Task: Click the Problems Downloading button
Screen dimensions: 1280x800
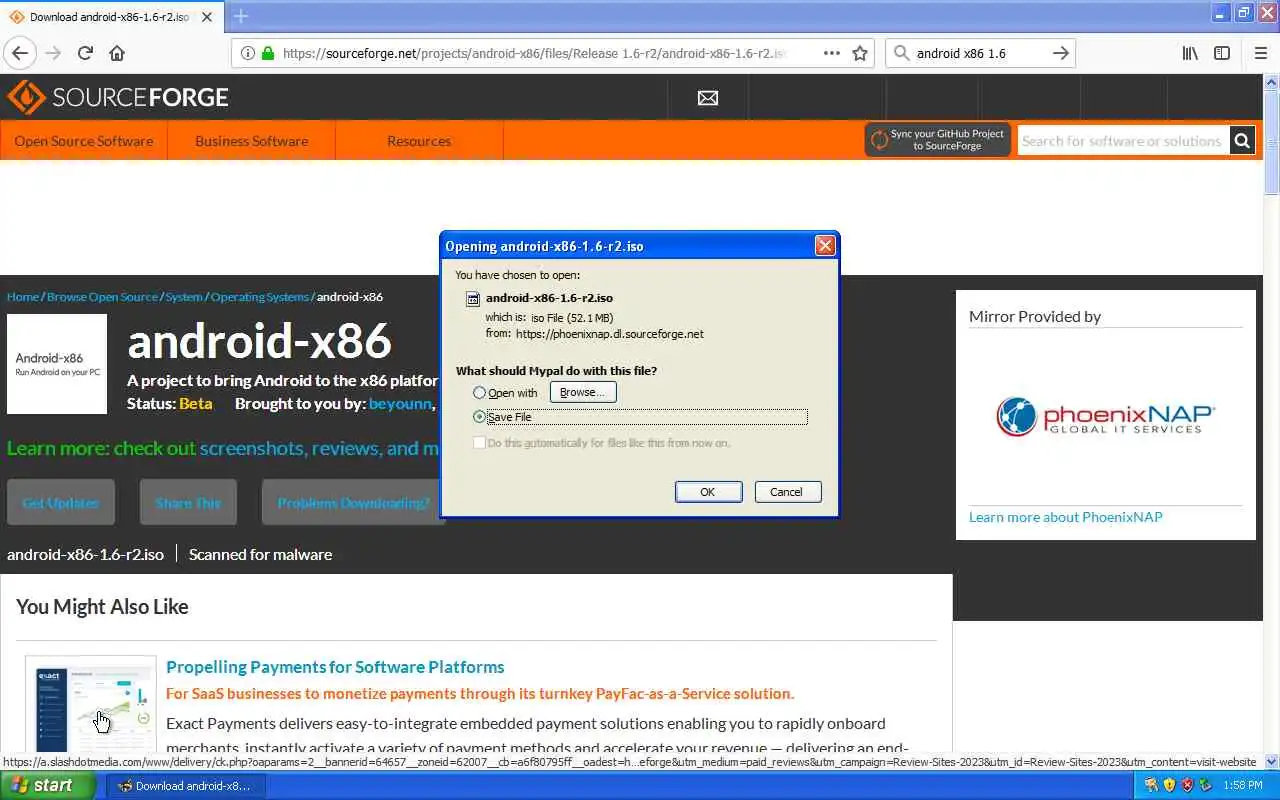Action: pos(352,503)
